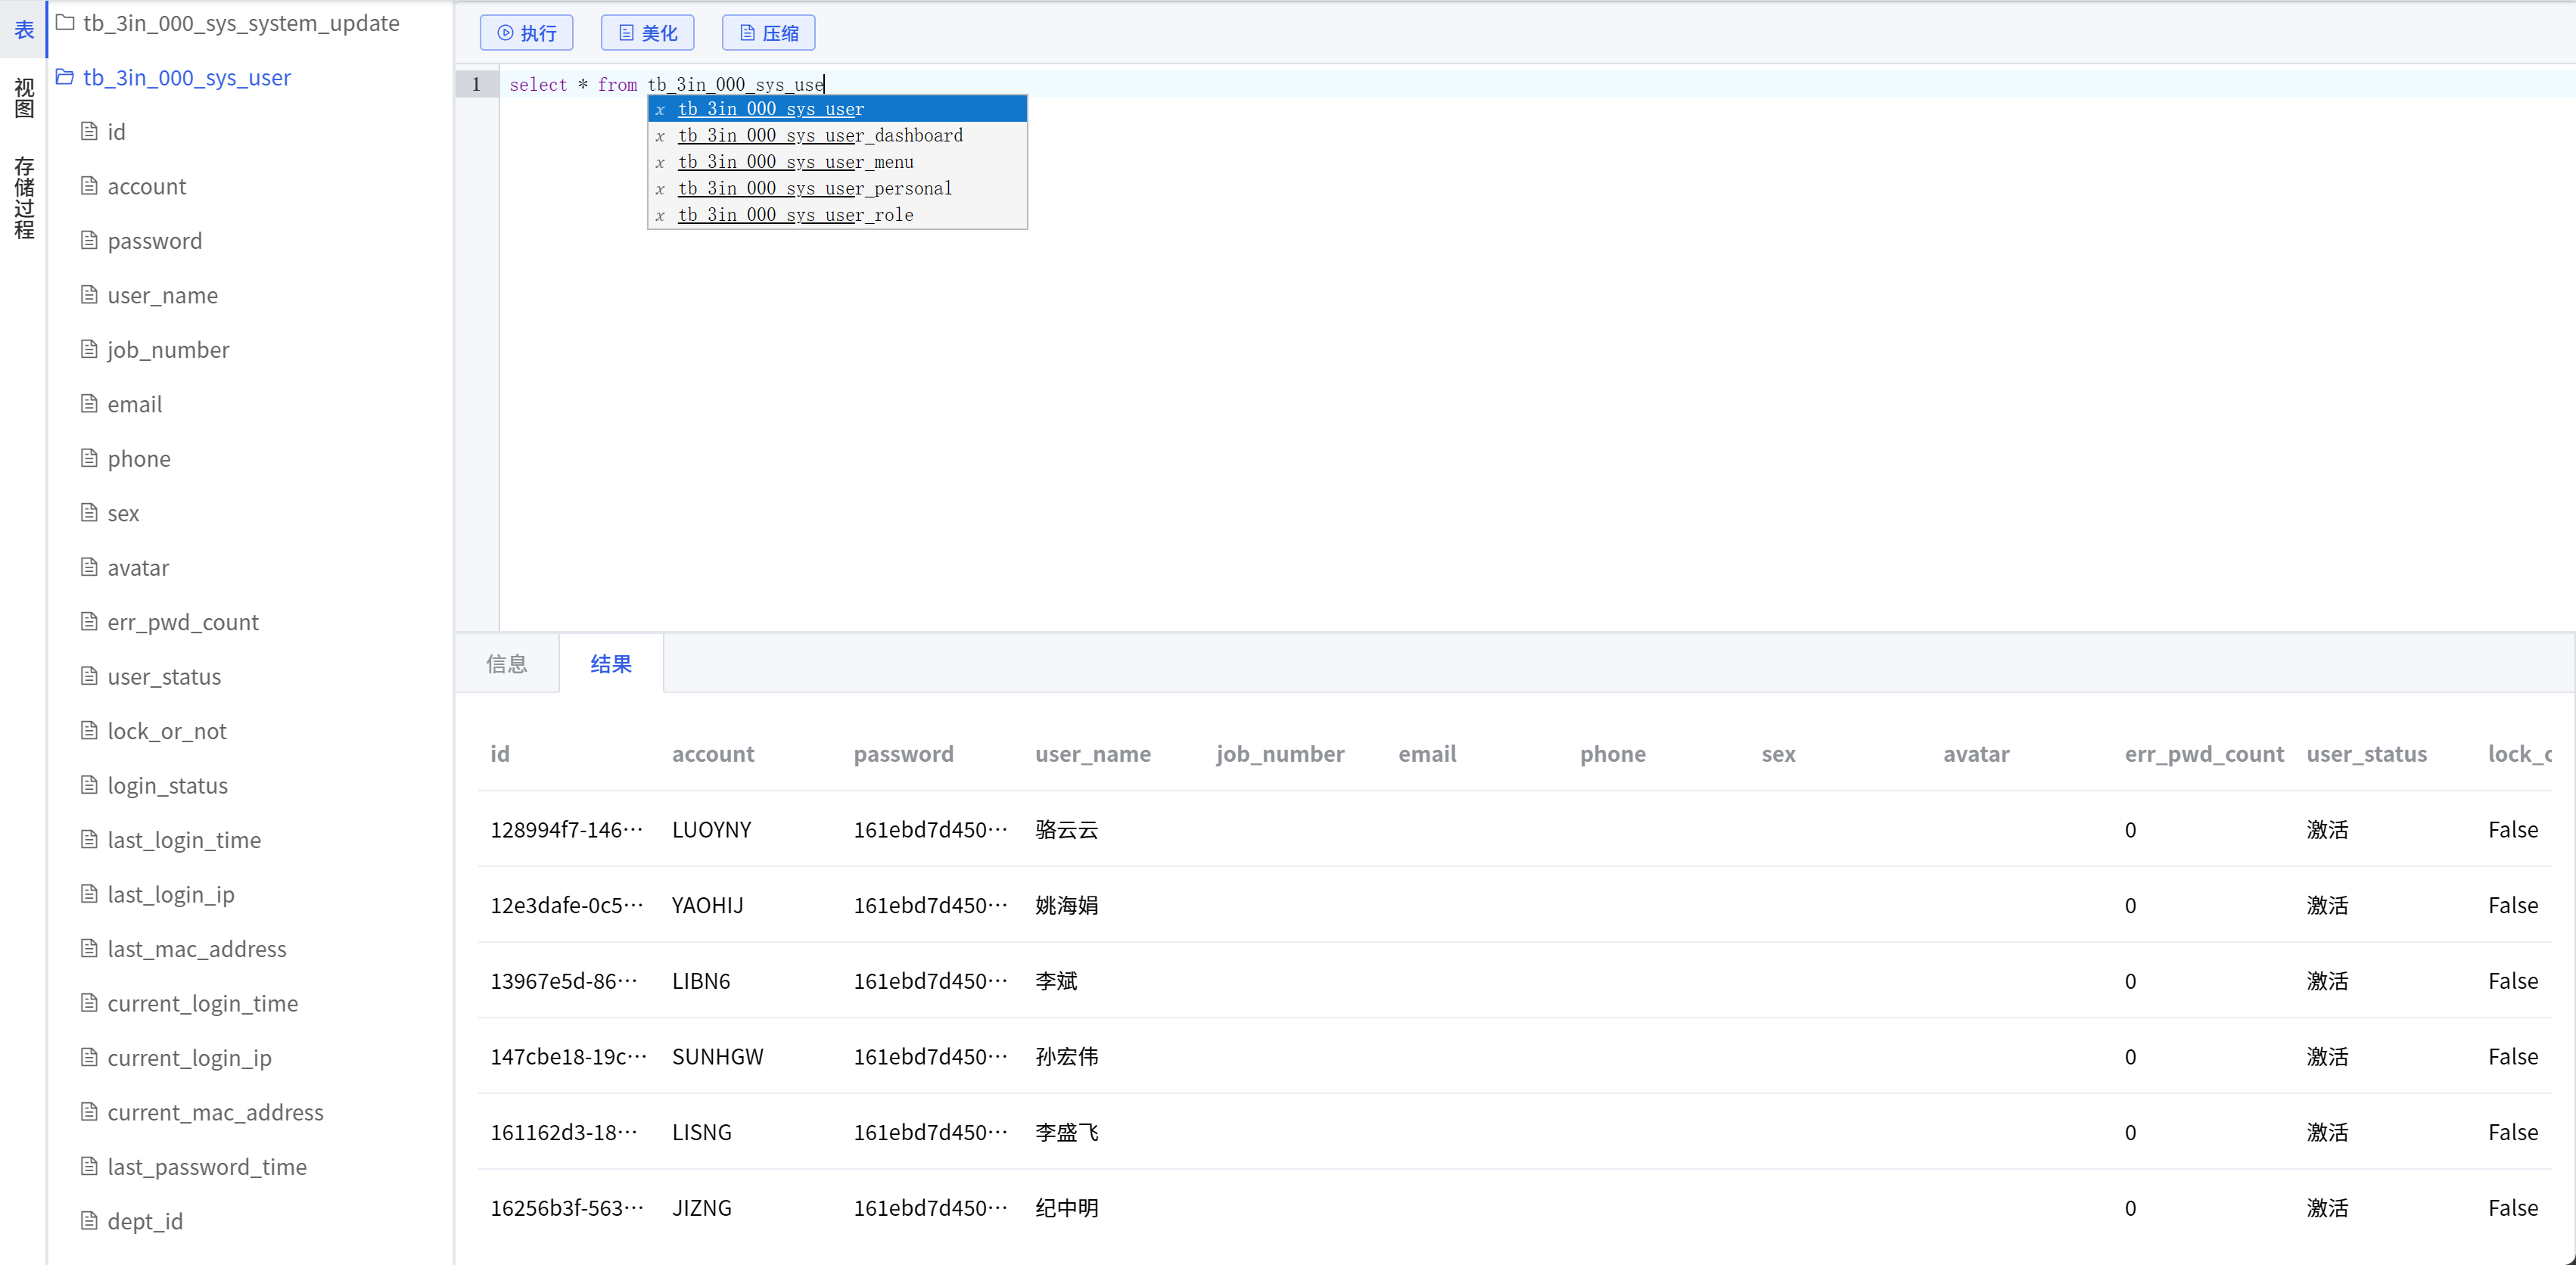
Task: Click the document icon beside avatar column
Action: 89,567
